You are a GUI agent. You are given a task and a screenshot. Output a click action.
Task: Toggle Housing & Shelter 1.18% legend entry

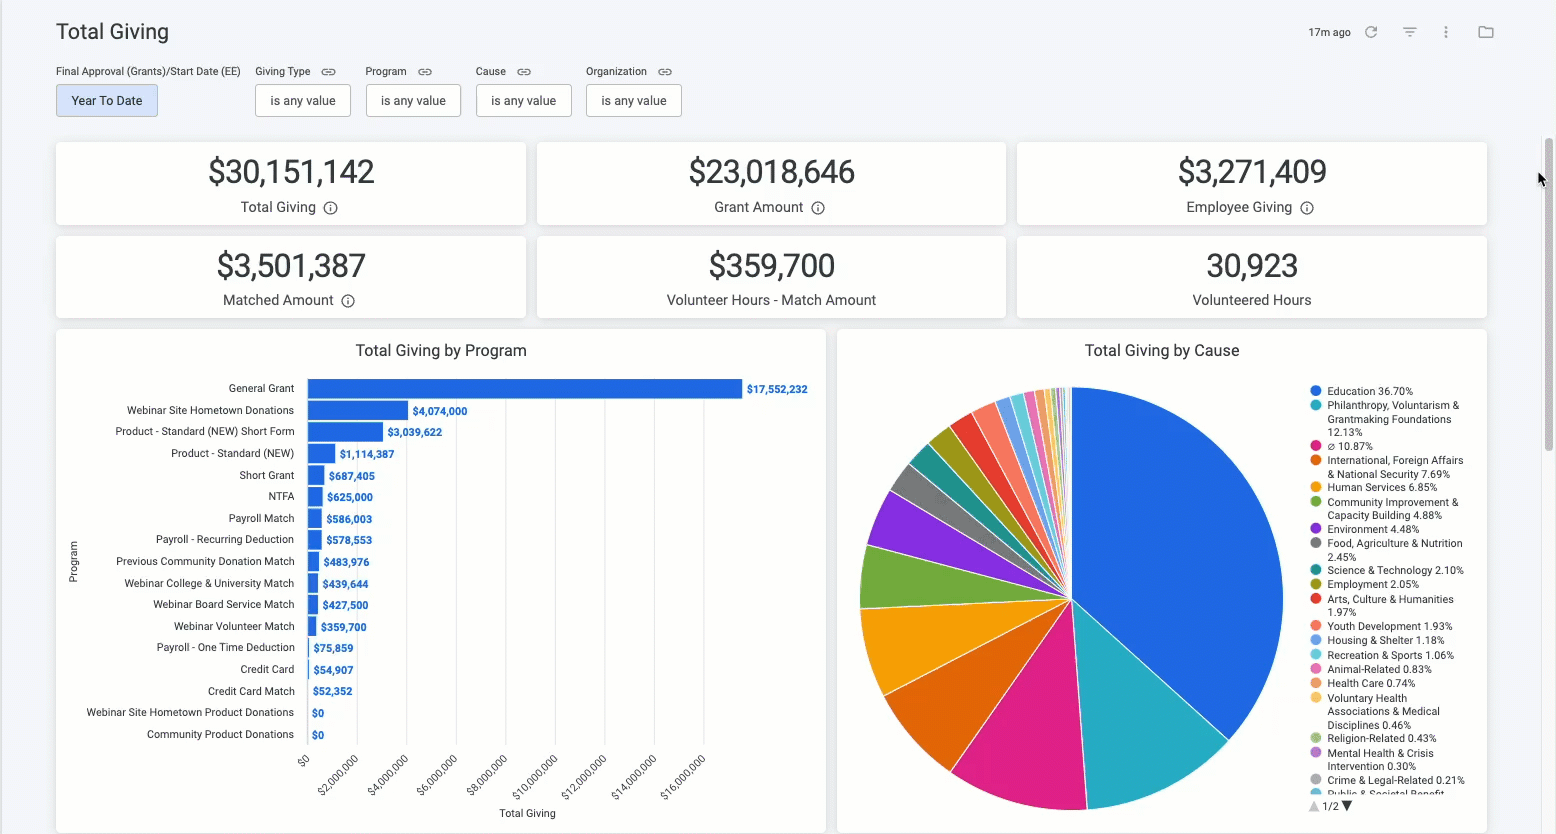(x=1377, y=641)
